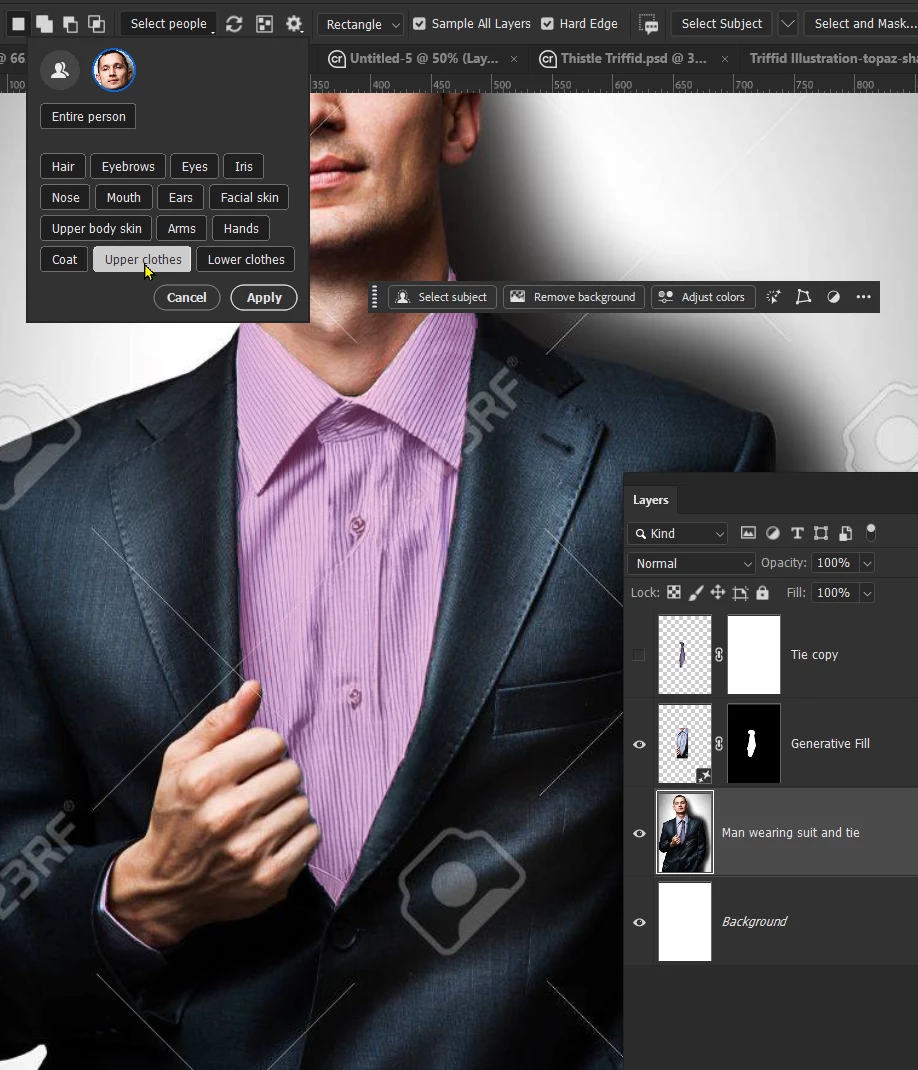Click the Generative Fill layer mask thumbnail
This screenshot has width=918, height=1070.
(754, 744)
